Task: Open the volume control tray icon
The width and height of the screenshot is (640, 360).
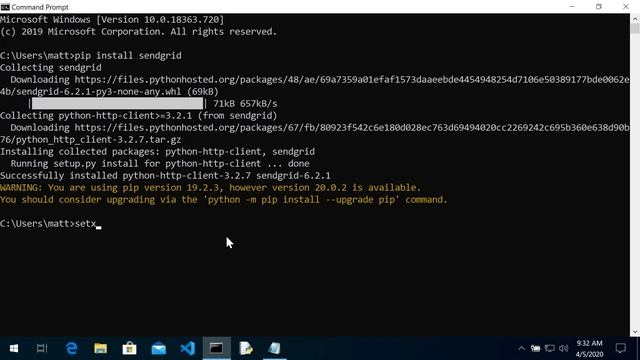Action: coord(564,348)
